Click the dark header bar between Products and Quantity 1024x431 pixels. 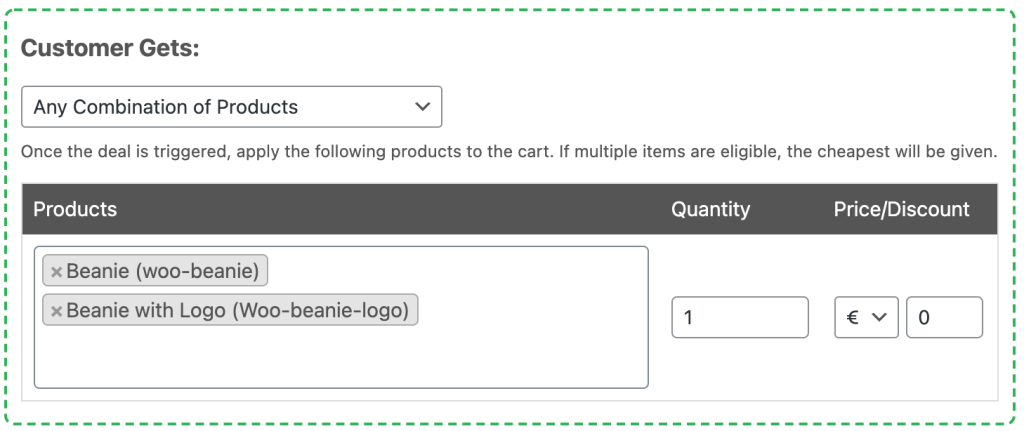[392, 209]
